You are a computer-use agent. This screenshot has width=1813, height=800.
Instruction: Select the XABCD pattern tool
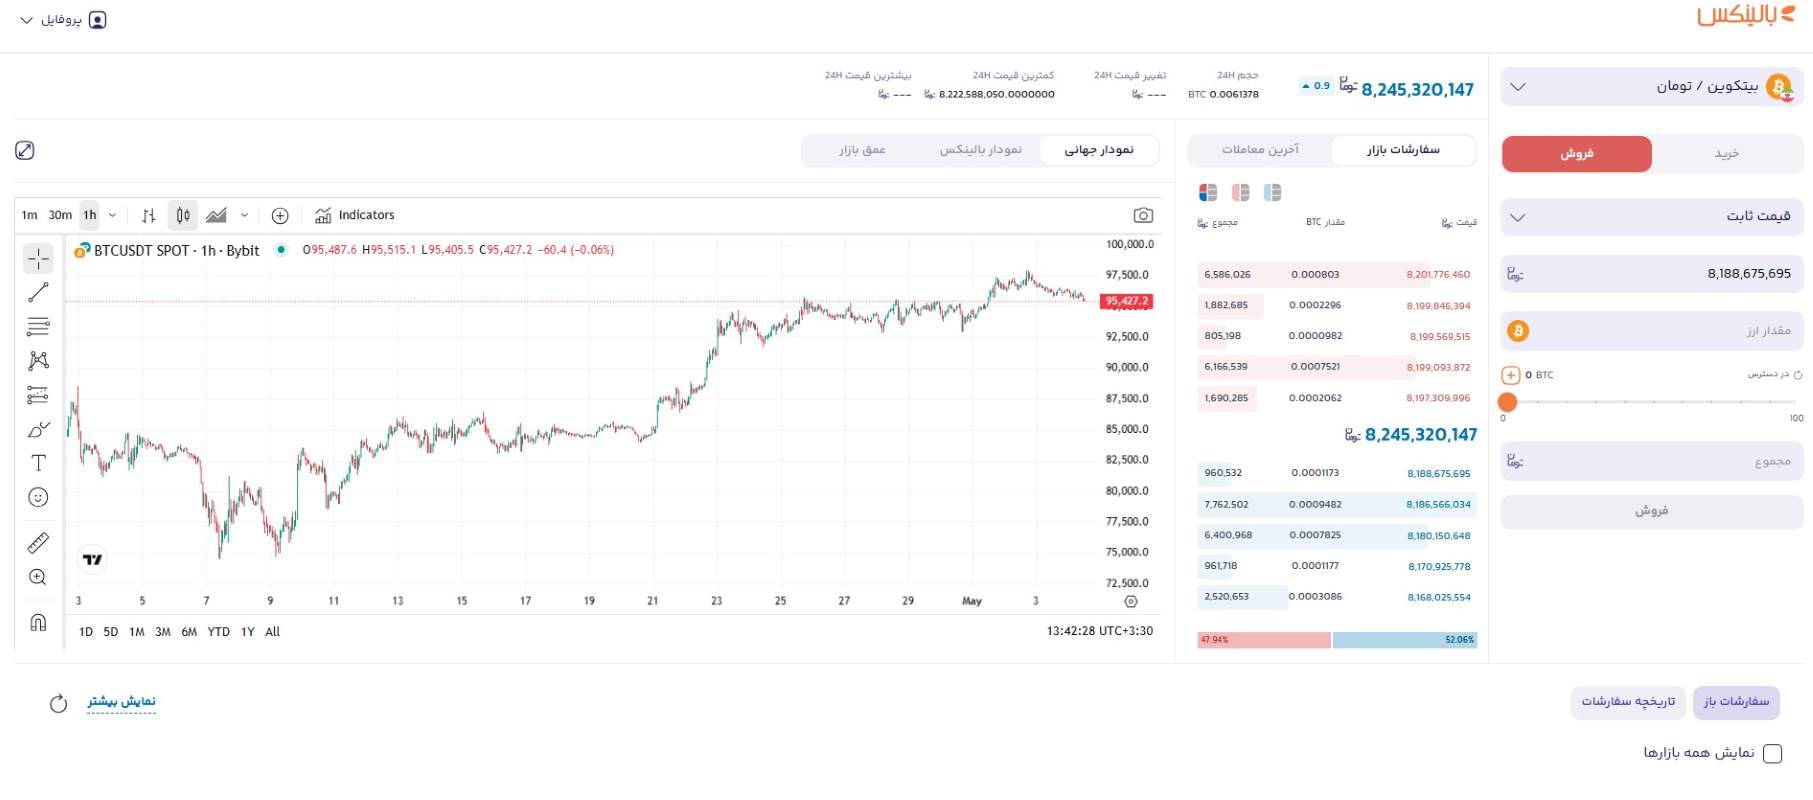click(x=38, y=360)
